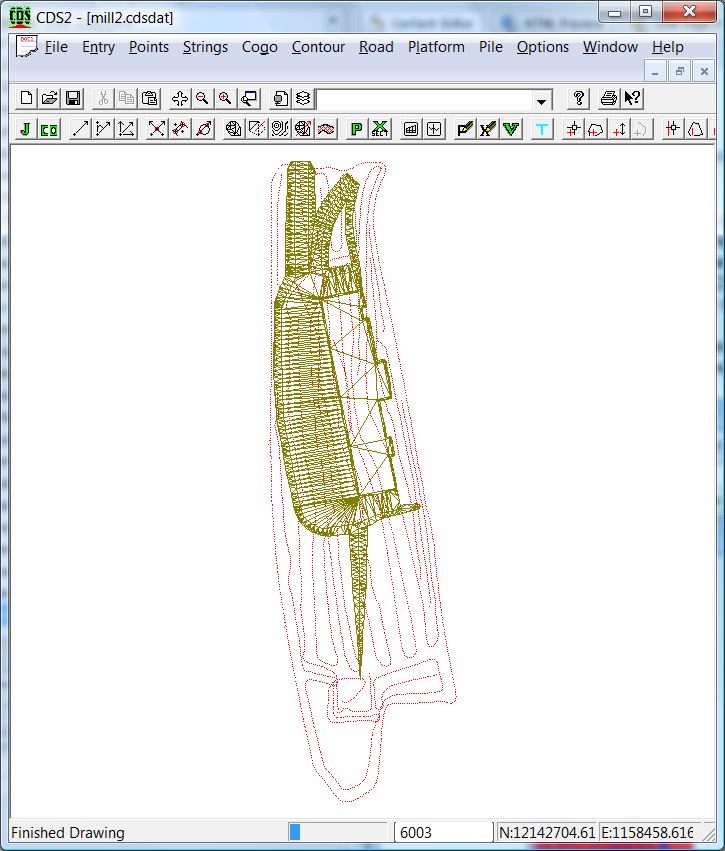Click the green CO toolbar icon

(49, 129)
